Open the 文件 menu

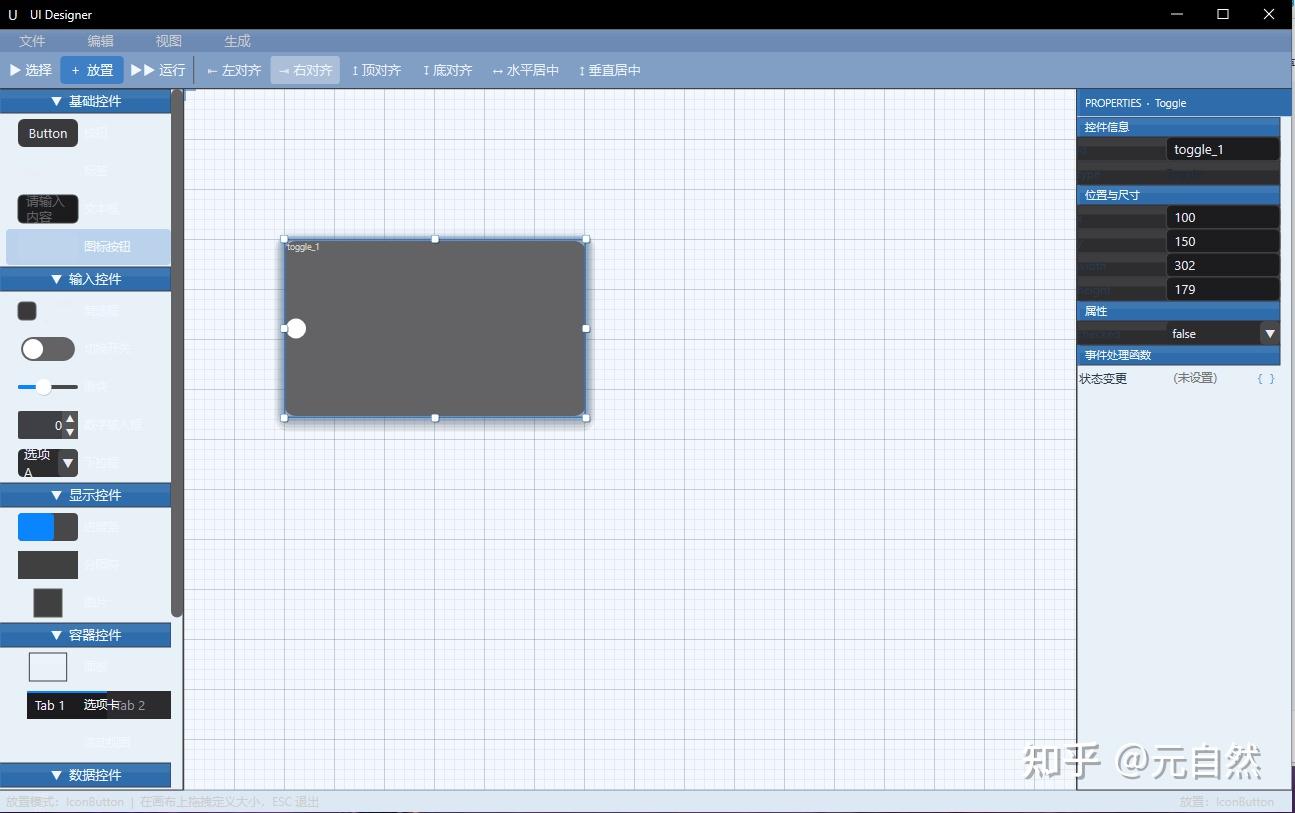click(33, 41)
